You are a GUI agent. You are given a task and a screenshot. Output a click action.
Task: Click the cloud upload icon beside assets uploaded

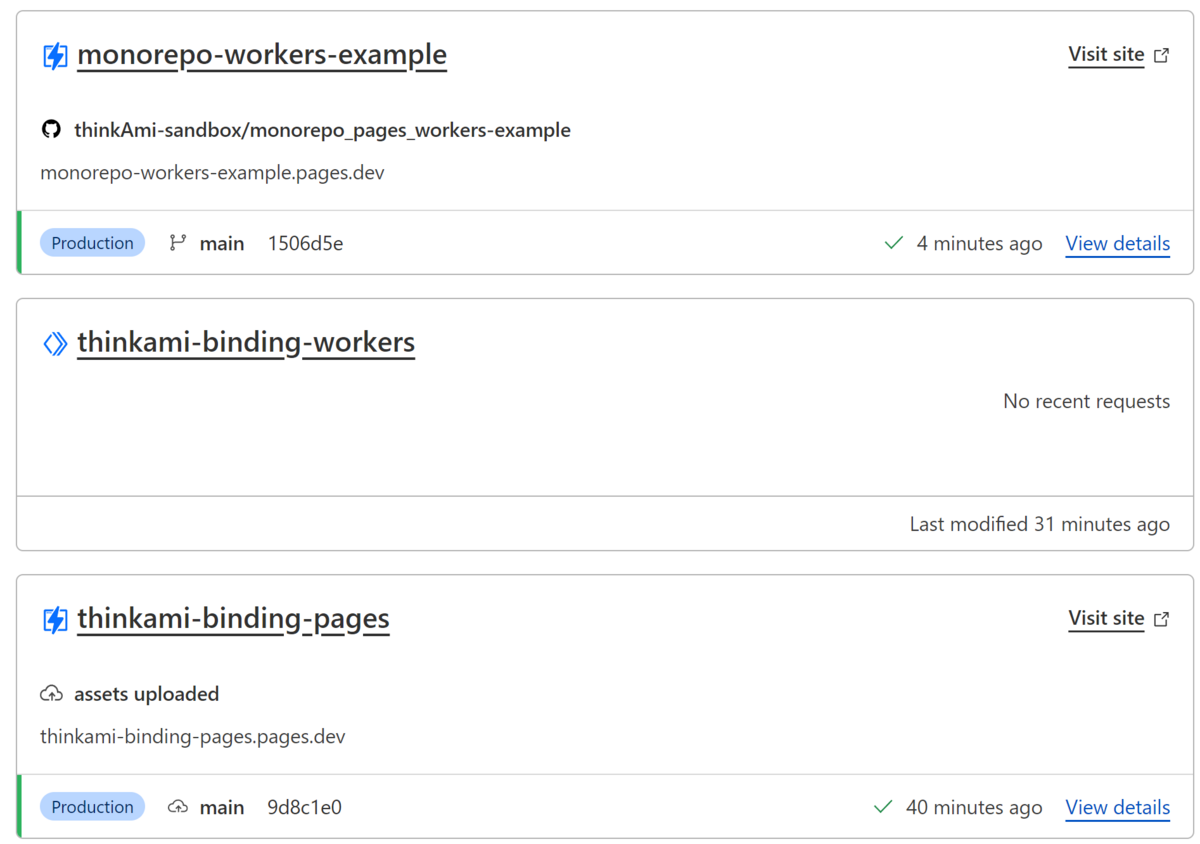pyautogui.click(x=49, y=693)
